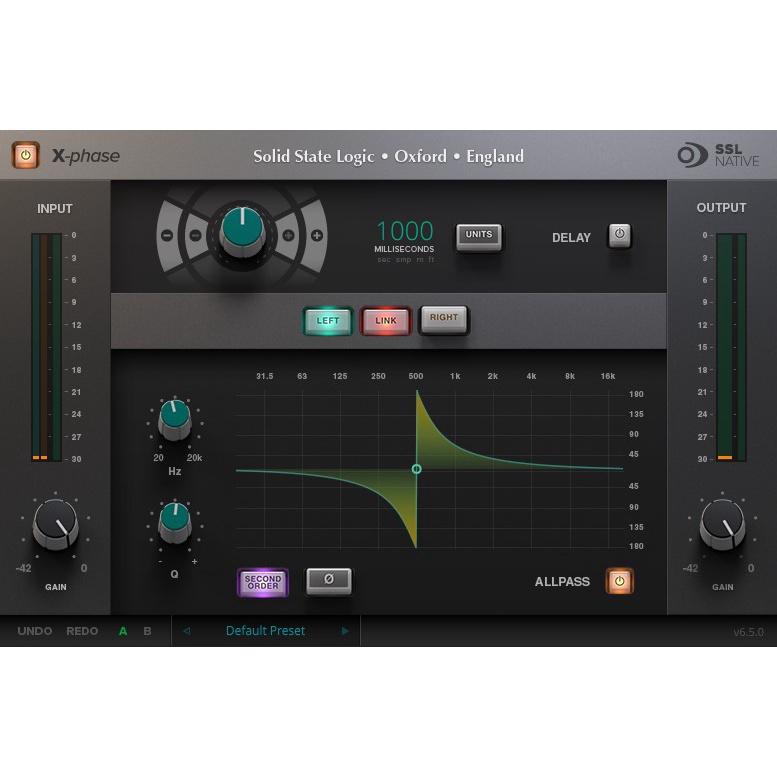This screenshot has height=777, width=777.
Task: Select previous preset with left arrow
Action: coord(186,631)
